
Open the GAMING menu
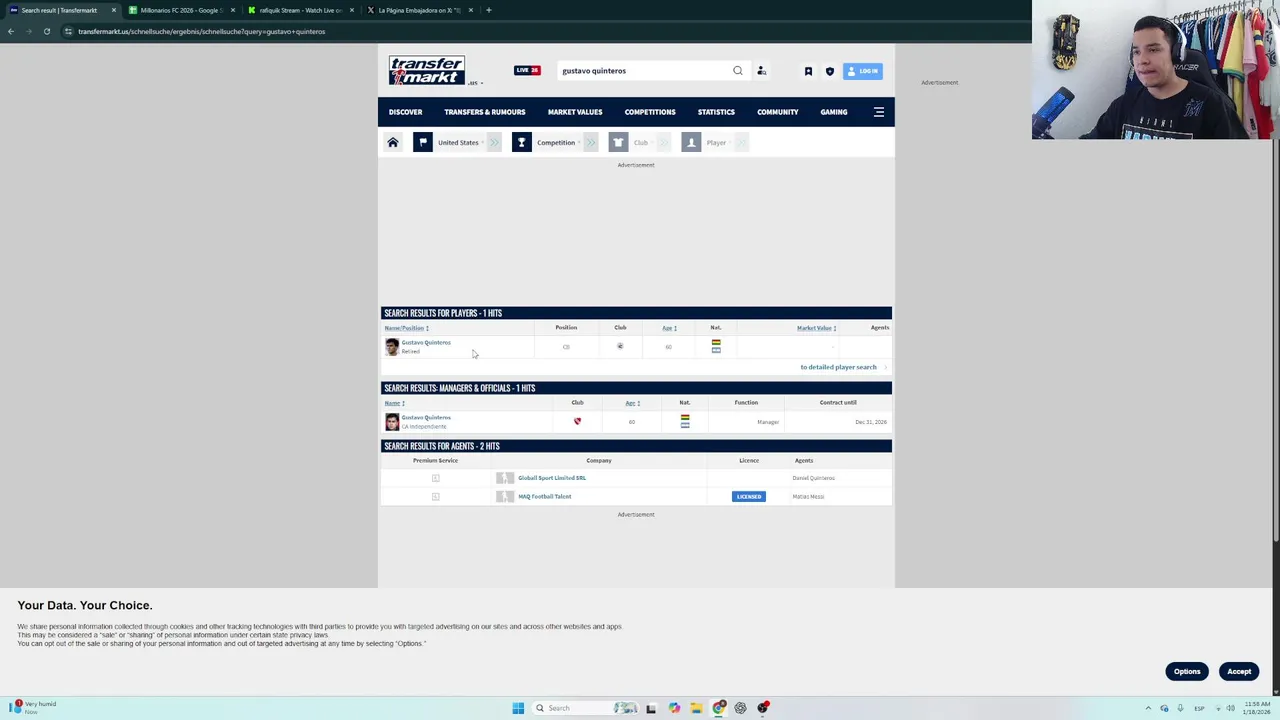tap(834, 112)
